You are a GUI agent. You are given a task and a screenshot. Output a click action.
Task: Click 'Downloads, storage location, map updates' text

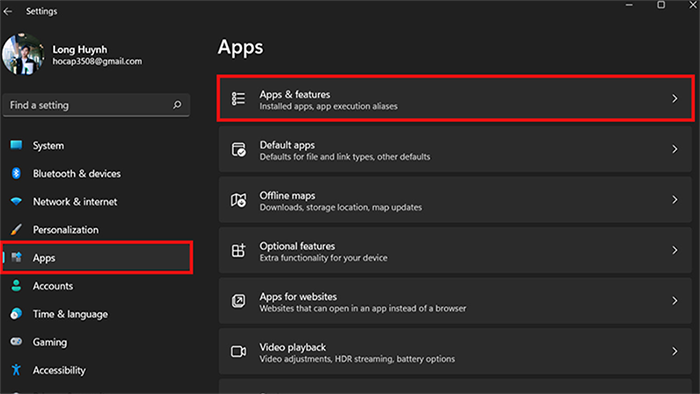[341, 207]
